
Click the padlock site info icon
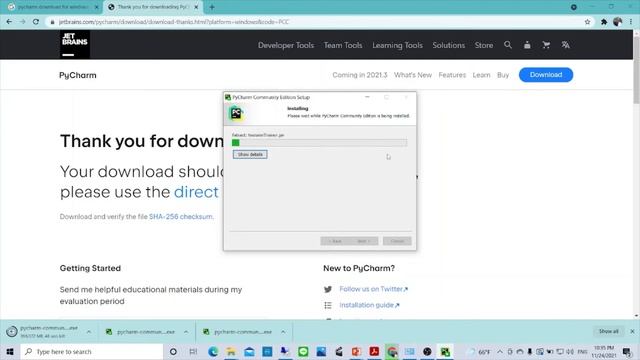(x=52, y=22)
